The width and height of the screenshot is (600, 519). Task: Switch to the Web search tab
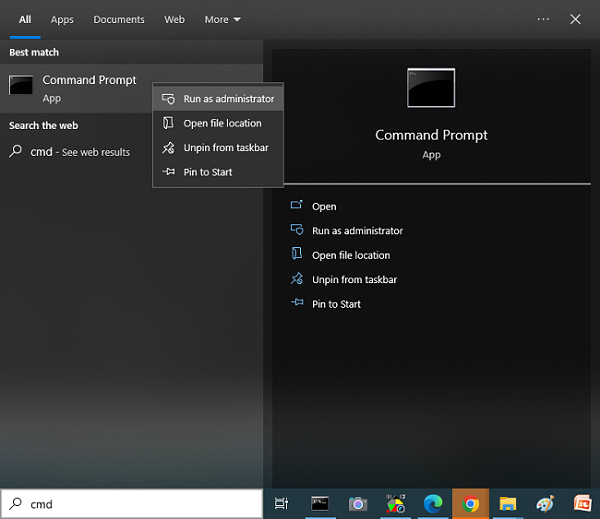click(174, 19)
